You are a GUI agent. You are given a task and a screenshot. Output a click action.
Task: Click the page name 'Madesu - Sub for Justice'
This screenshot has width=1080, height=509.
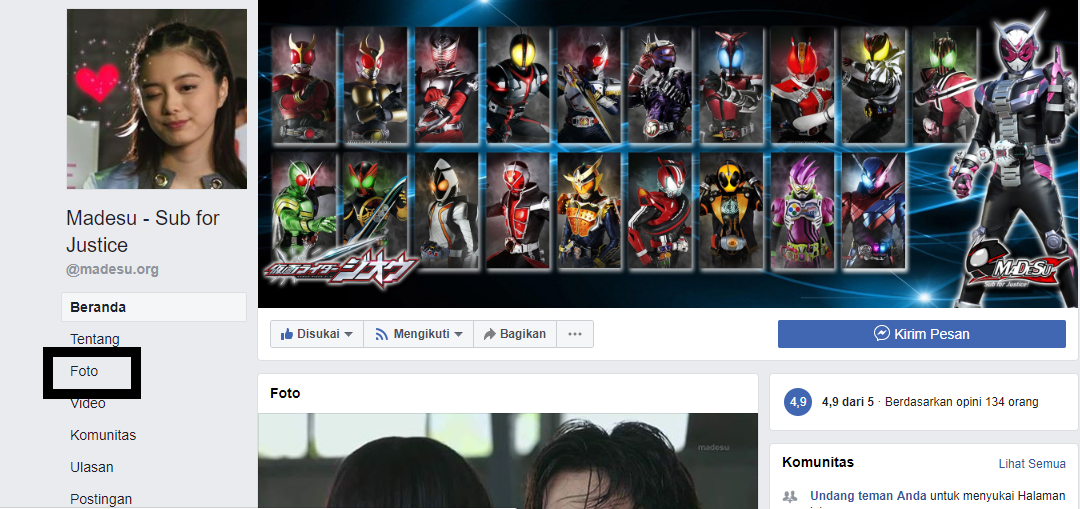(143, 231)
